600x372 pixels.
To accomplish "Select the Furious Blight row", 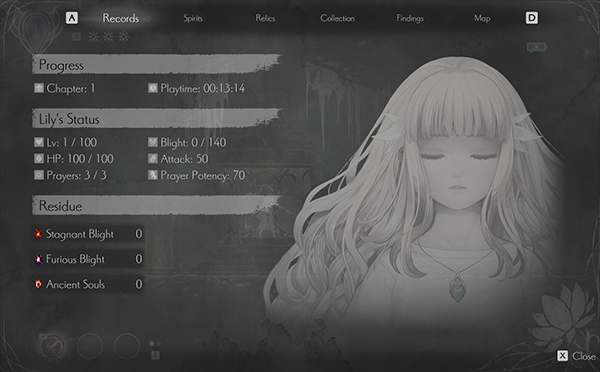I will (x=88, y=259).
